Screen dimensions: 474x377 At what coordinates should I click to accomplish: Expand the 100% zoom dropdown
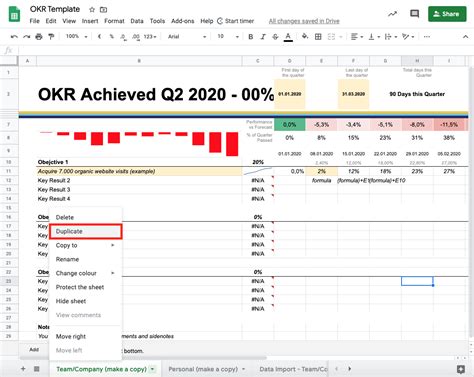click(77, 36)
